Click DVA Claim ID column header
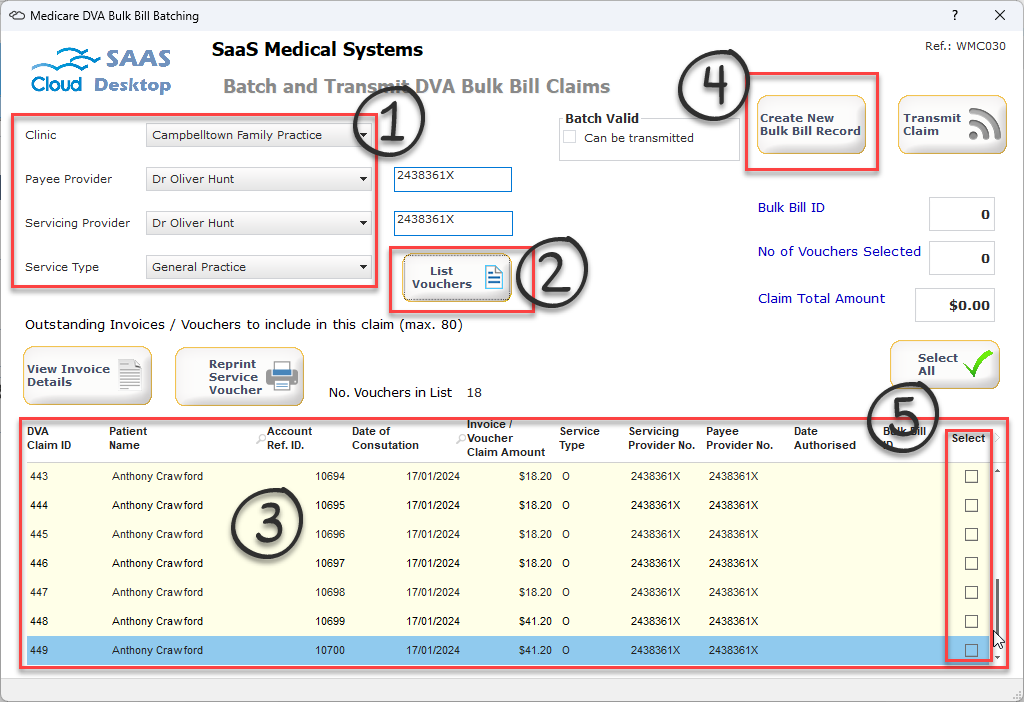 [x=49, y=438]
